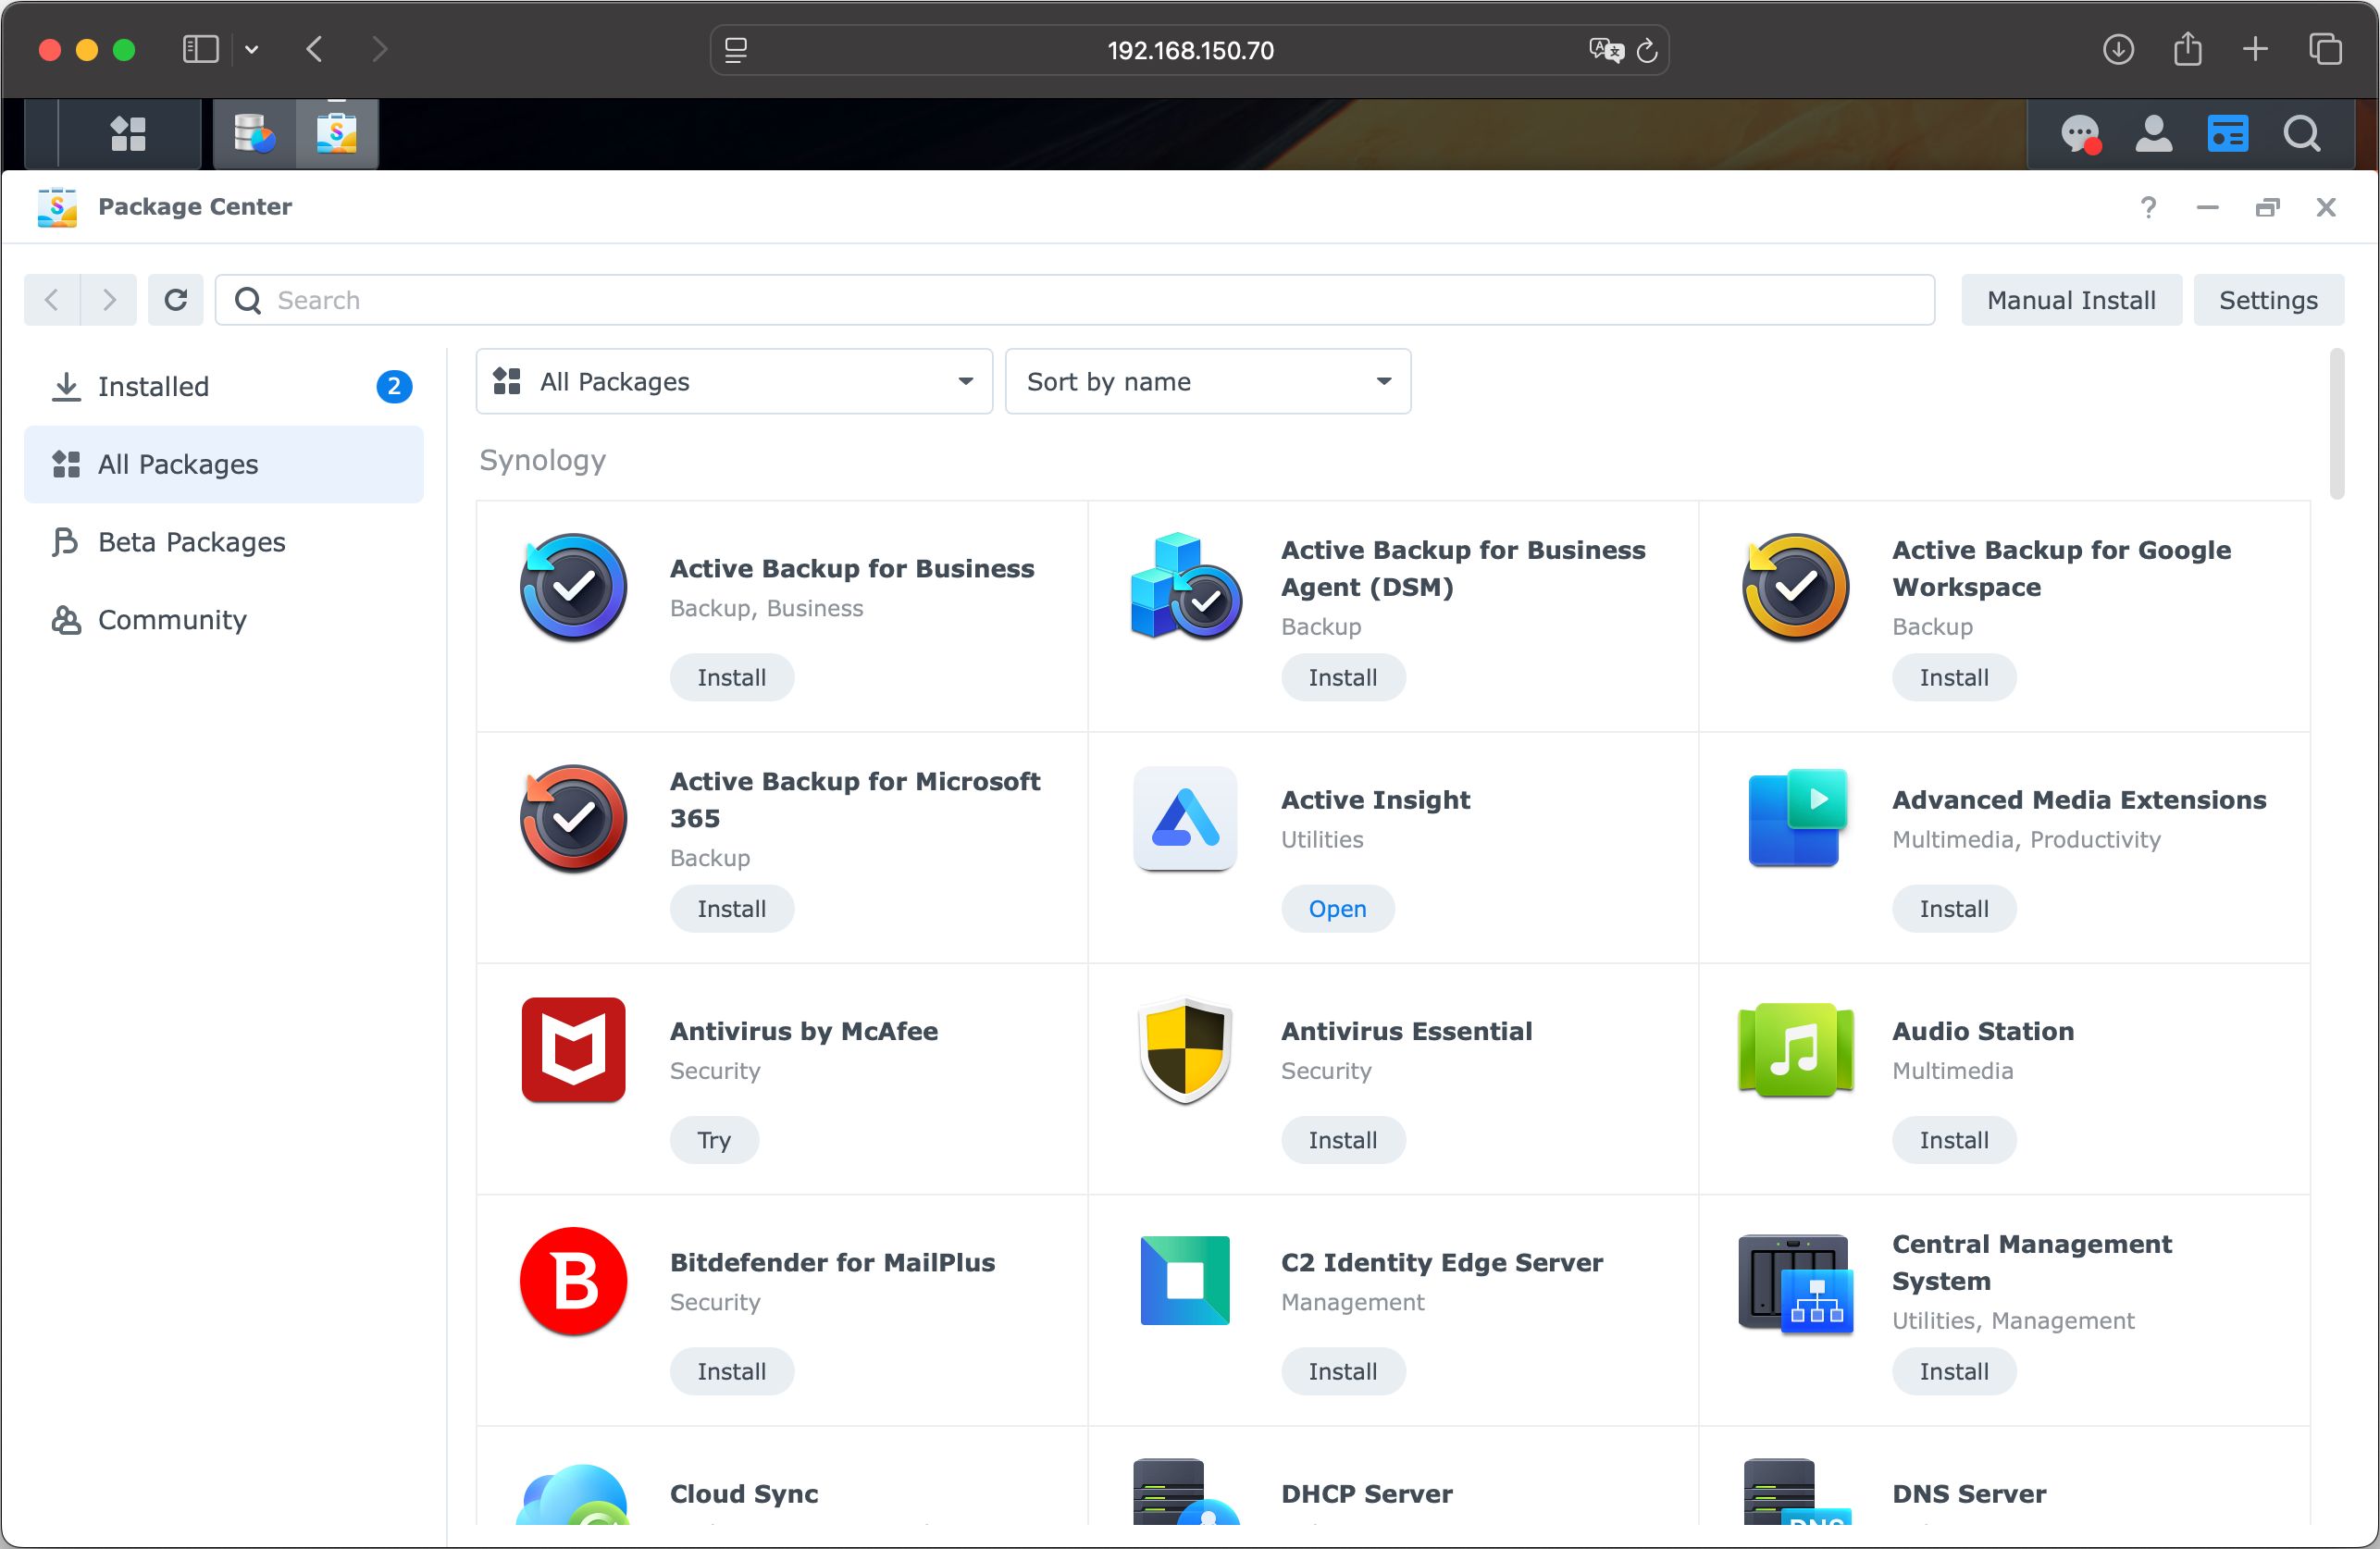Open DSM Main Menu grid icon
The height and width of the screenshot is (1549, 2380).
tap(128, 133)
